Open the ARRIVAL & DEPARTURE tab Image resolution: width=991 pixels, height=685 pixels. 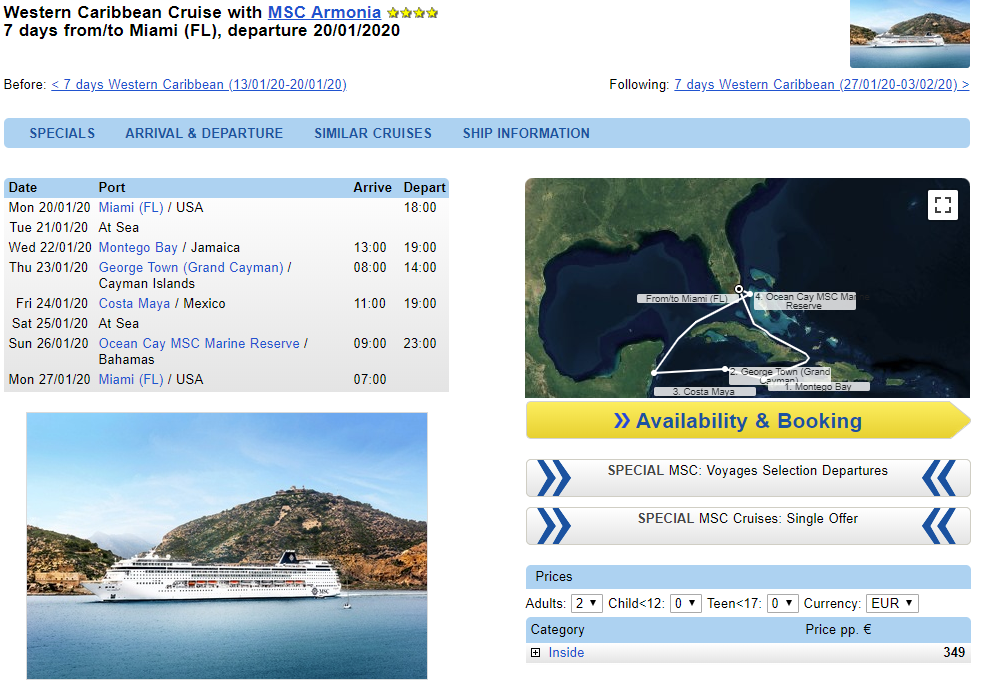click(204, 133)
